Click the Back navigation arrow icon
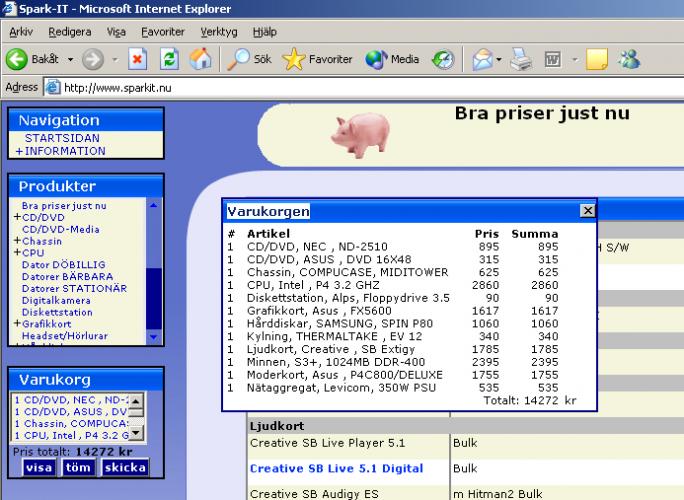Screen dimensions: 684x500 pos(17,59)
